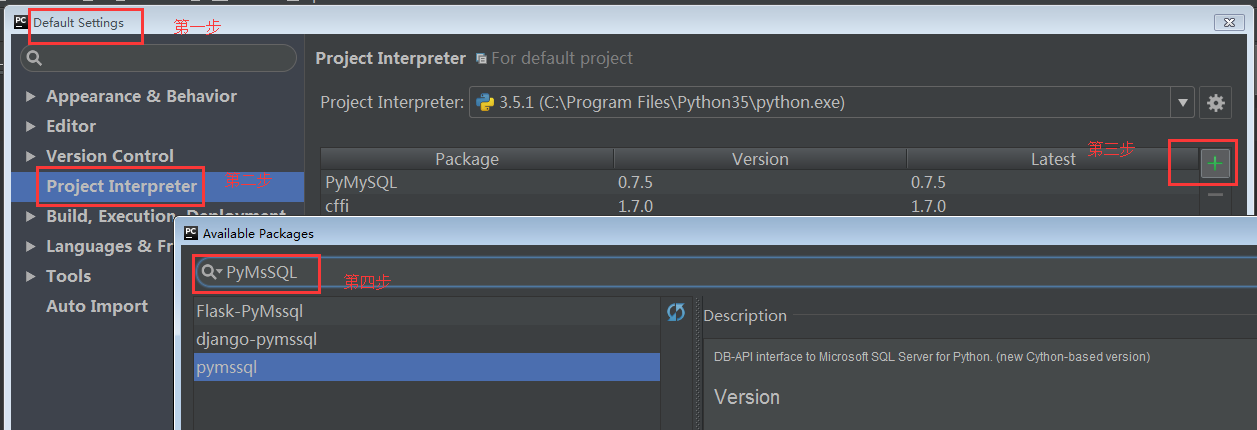
Task: Close the Default Settings window
Action: click(1229, 22)
